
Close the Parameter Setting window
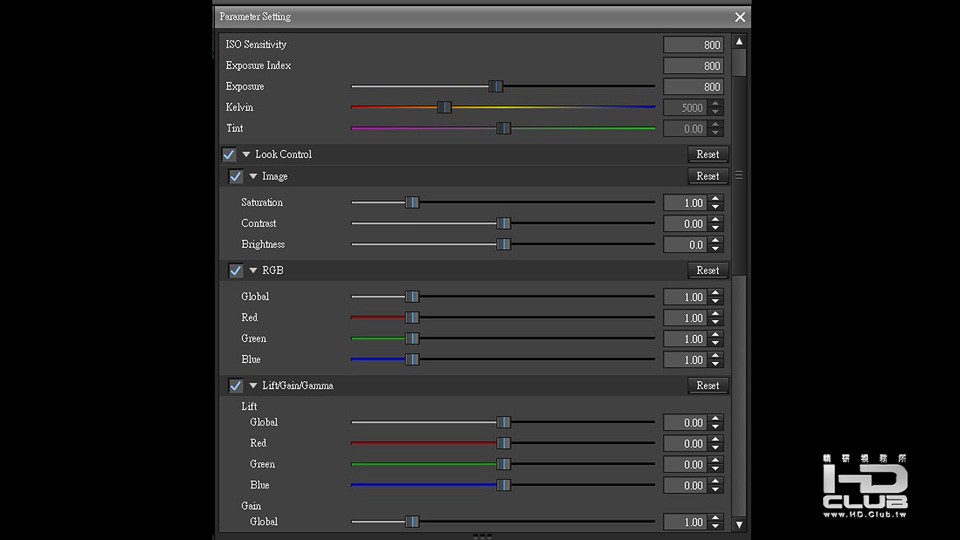tap(740, 17)
